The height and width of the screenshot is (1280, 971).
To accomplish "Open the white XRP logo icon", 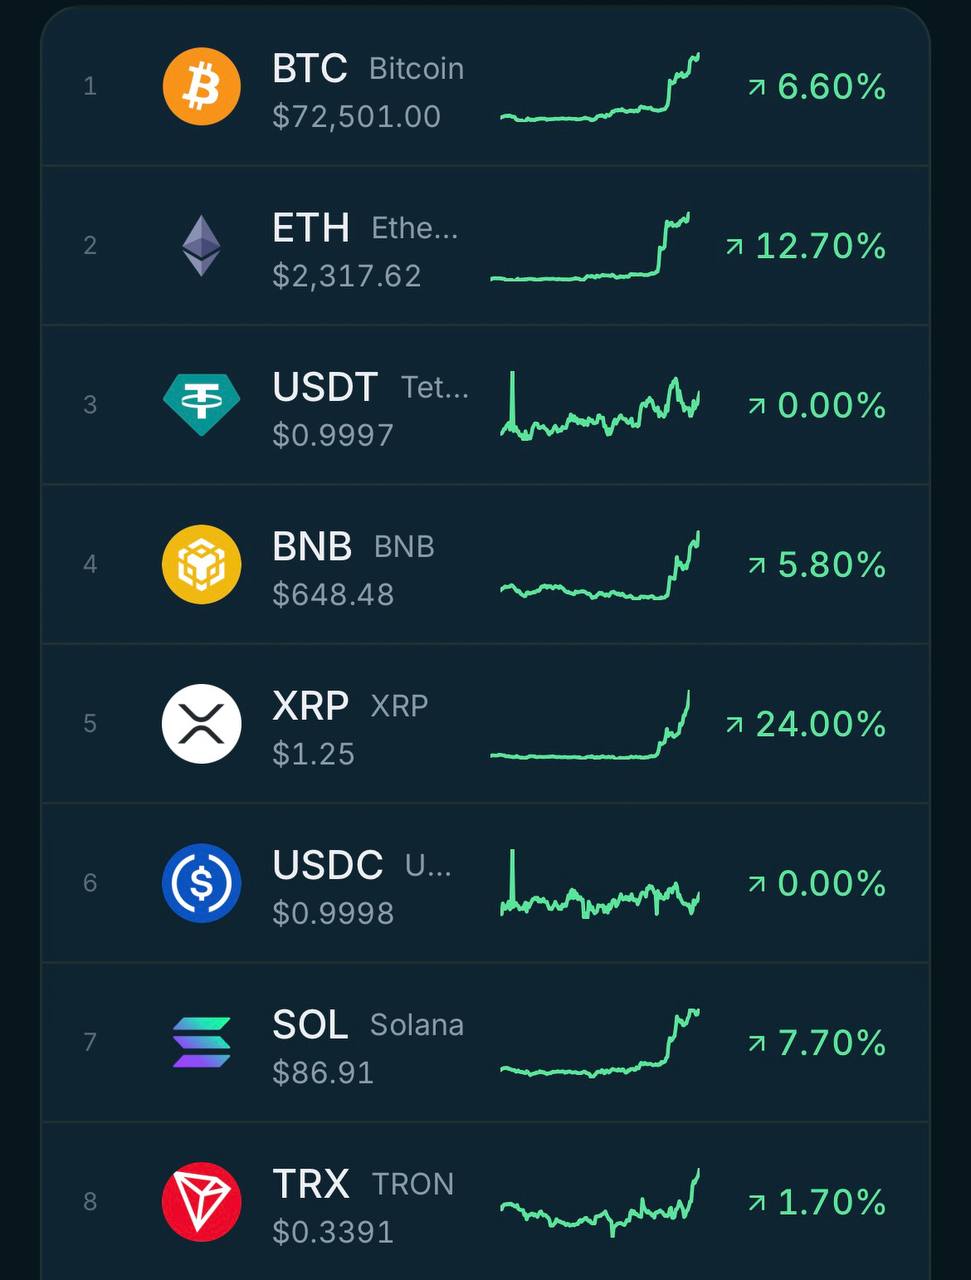I will click(201, 723).
